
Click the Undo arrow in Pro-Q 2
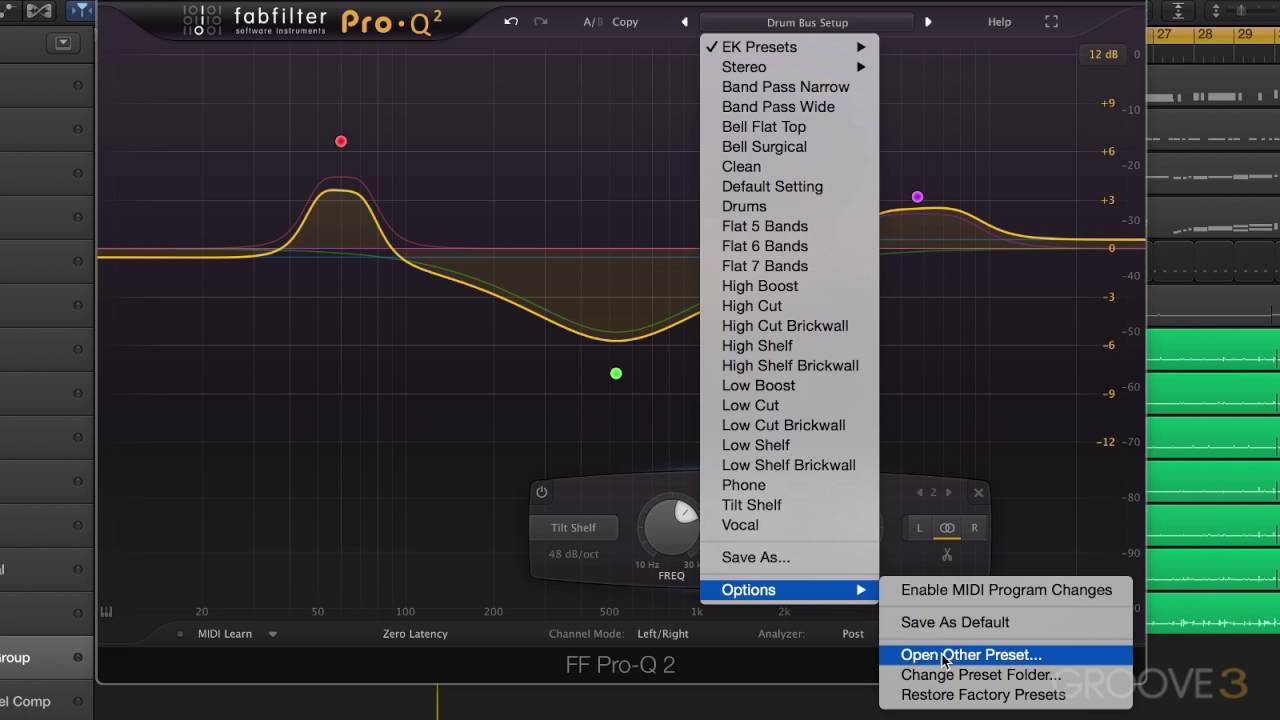(x=511, y=21)
